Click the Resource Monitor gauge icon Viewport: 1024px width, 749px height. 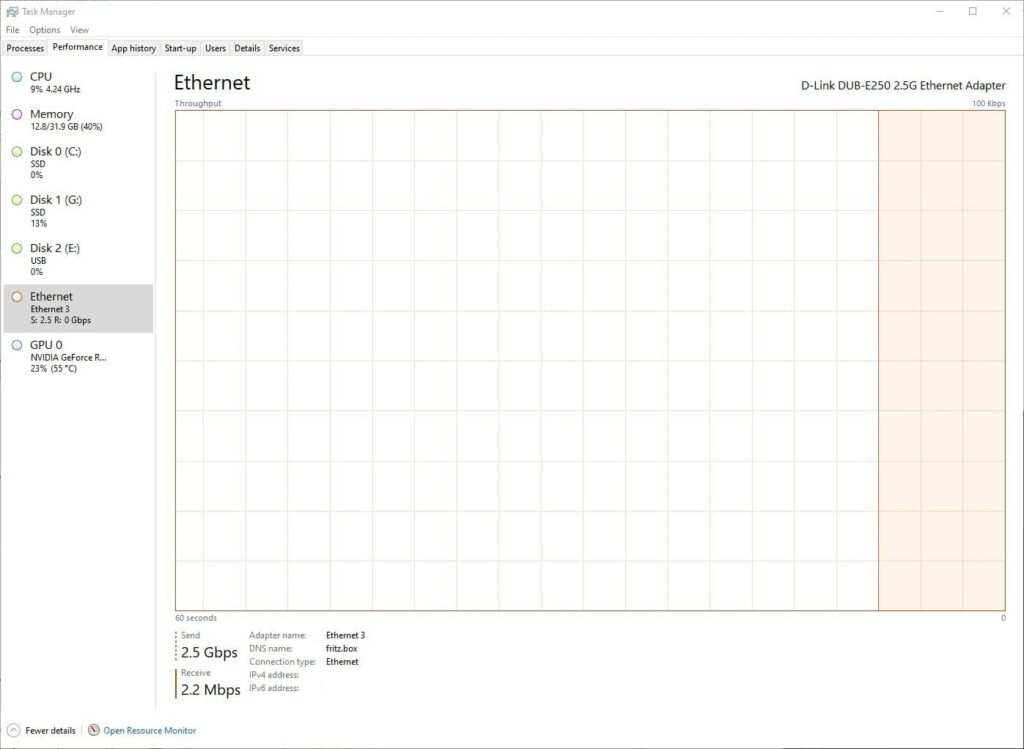(x=94, y=731)
